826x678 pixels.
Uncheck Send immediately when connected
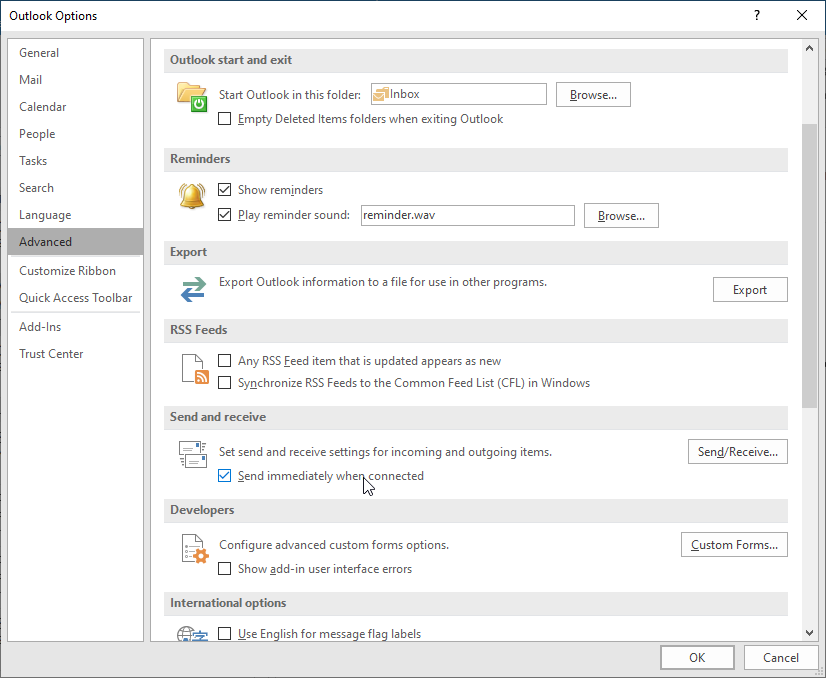tap(224, 476)
